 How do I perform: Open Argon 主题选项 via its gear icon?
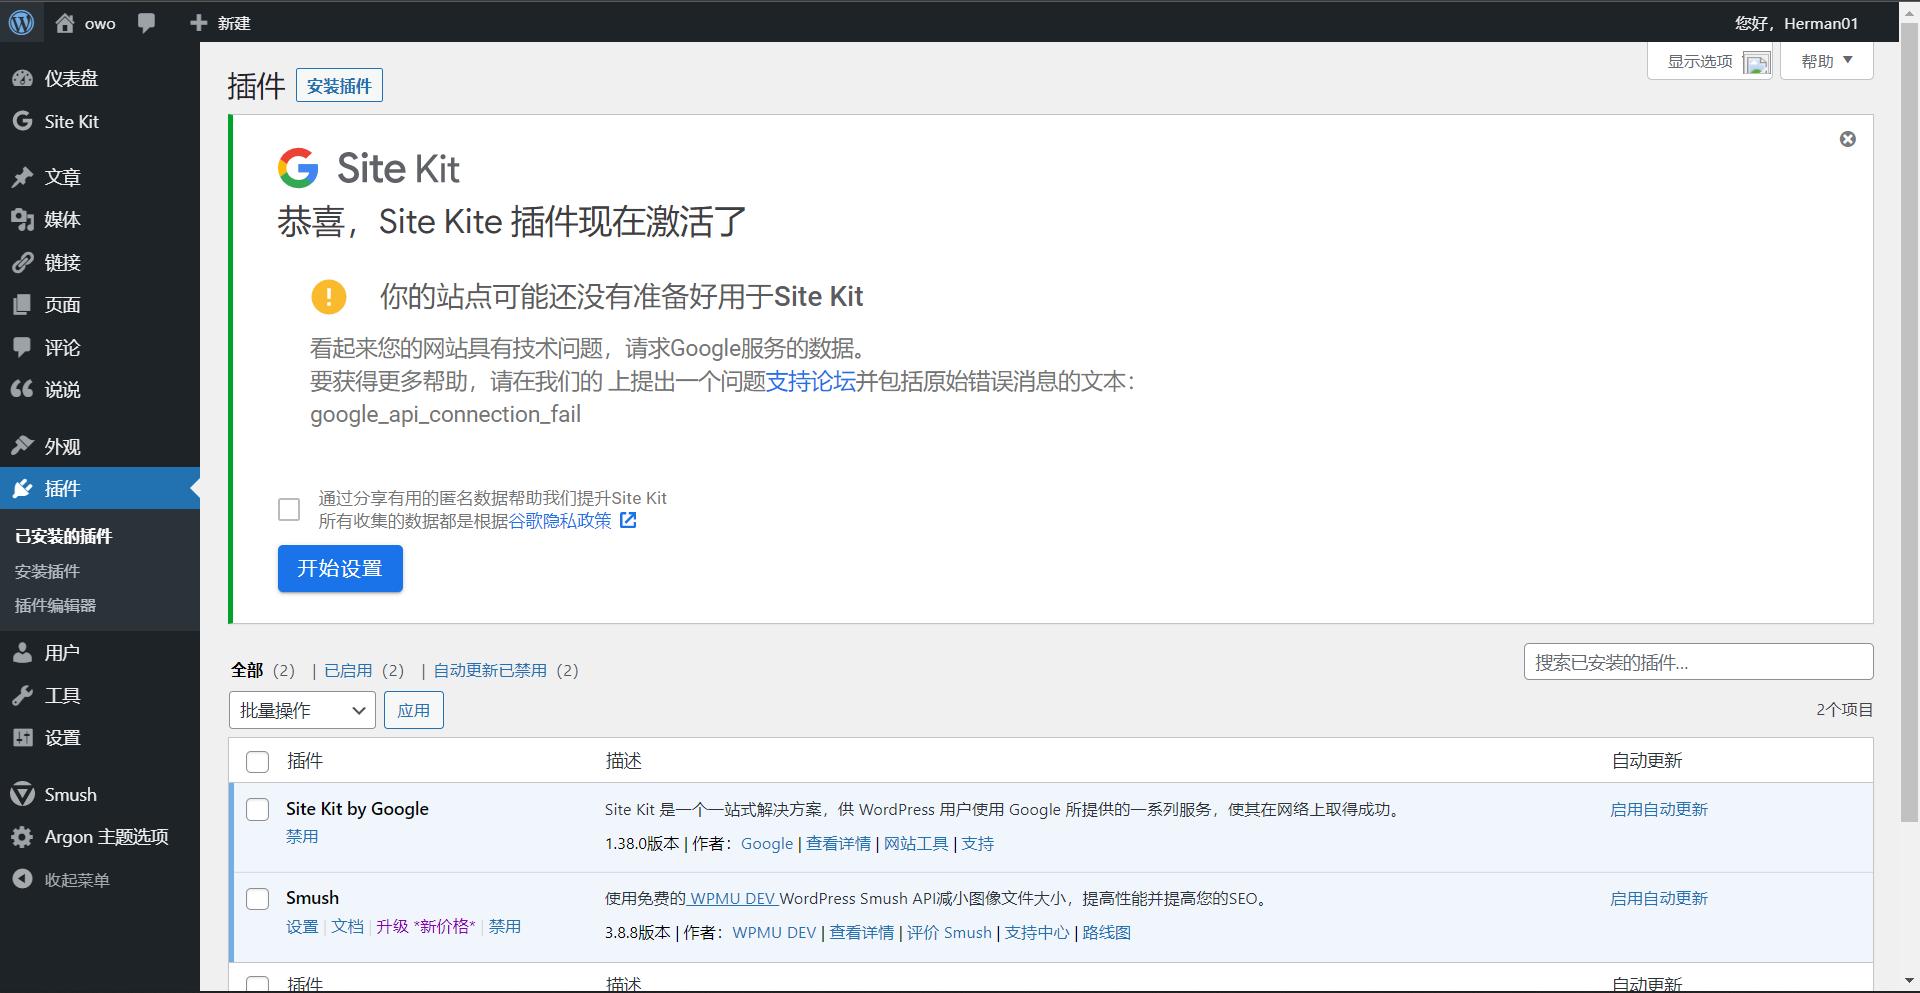click(x=23, y=837)
